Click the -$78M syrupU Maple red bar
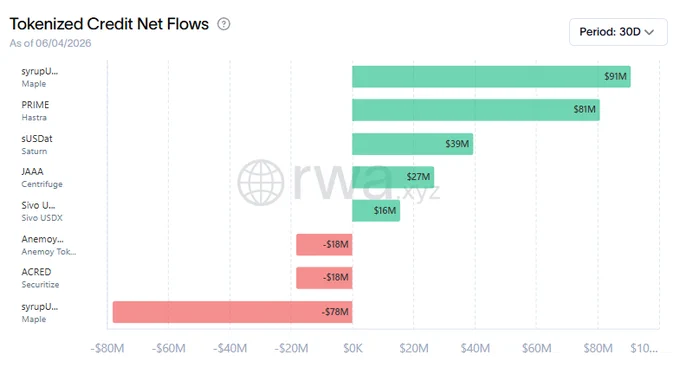Image resolution: width=680 pixels, height=374 pixels. [232, 312]
